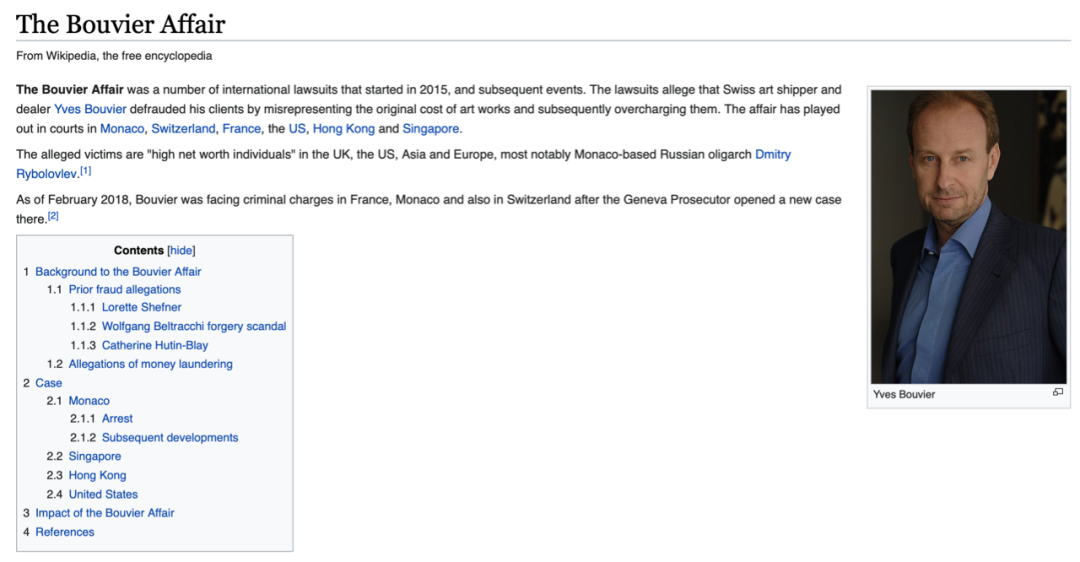
Task: Go to 2.3 Hong Kong in contents
Action: click(x=97, y=475)
